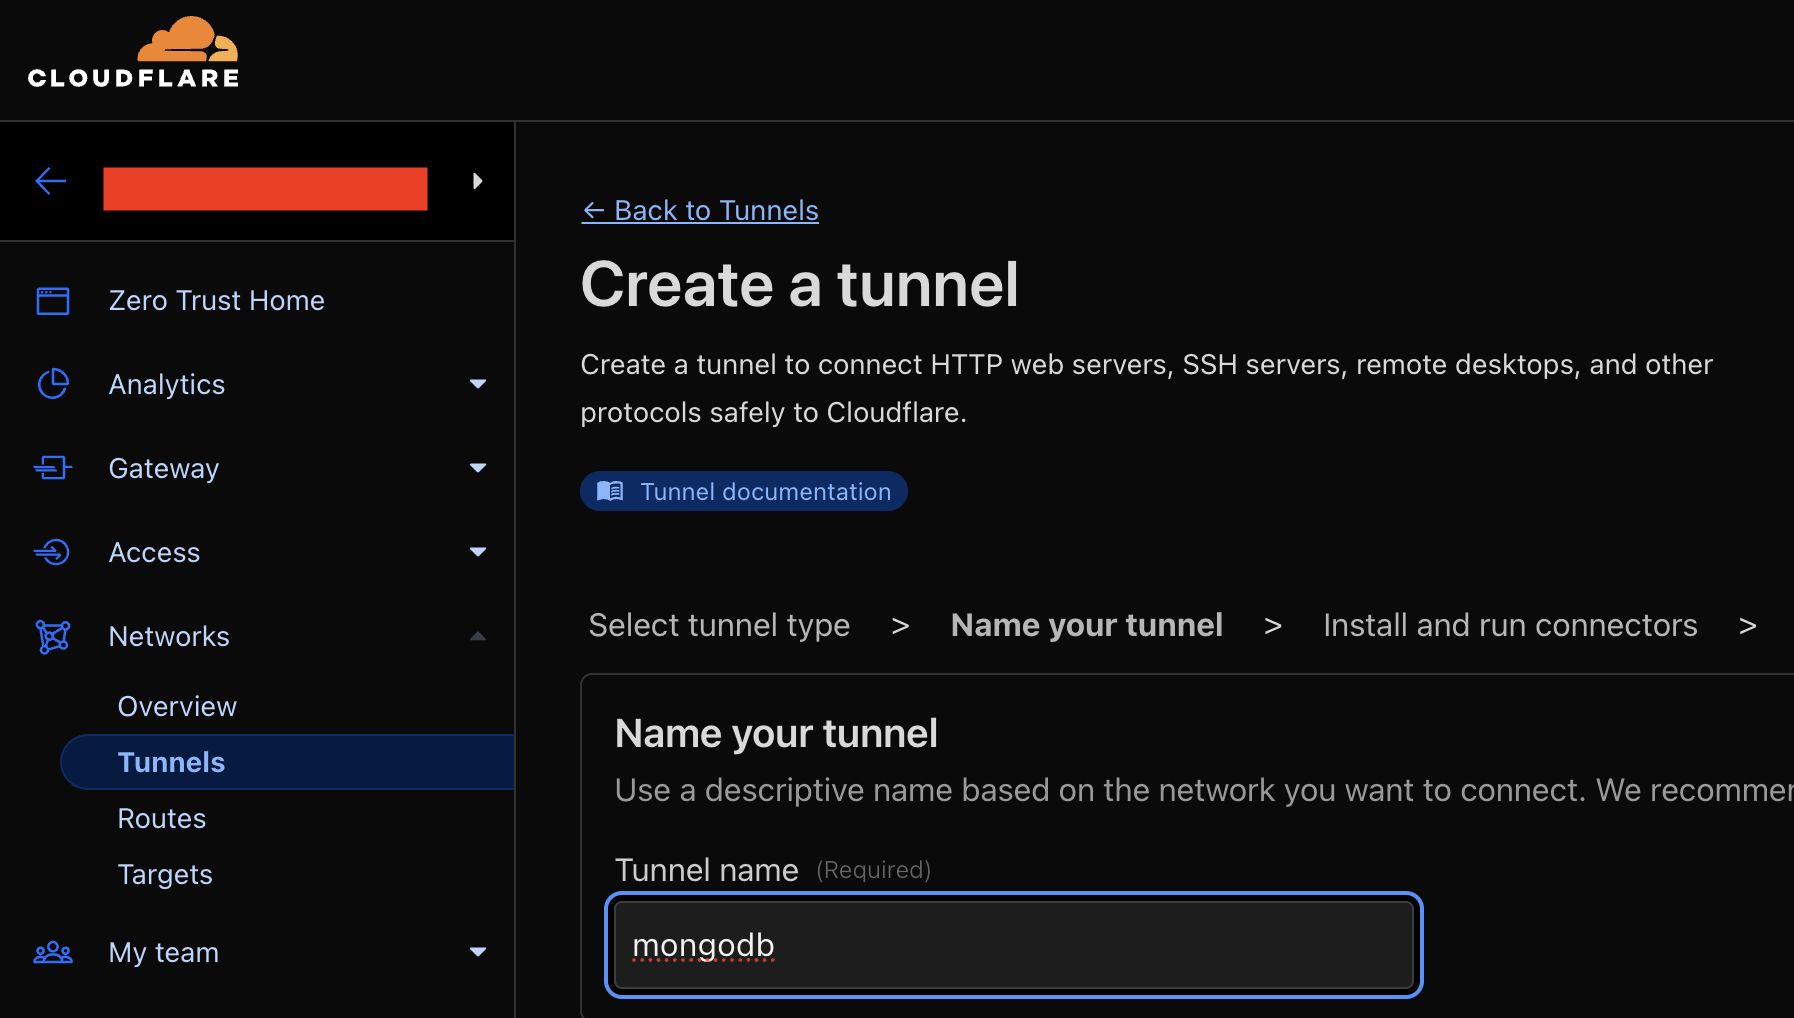This screenshot has width=1794, height=1018.
Task: Click the Gateway icon
Action: tap(53, 468)
